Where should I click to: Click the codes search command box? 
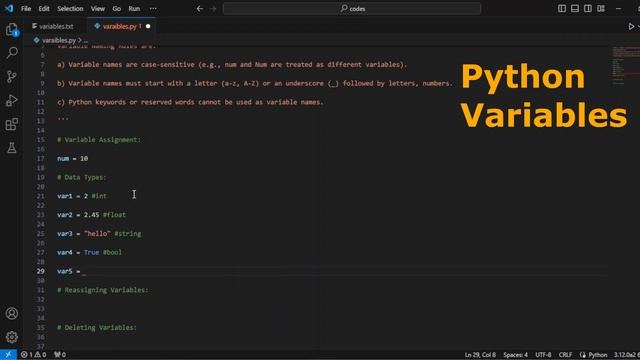pyautogui.click(x=352, y=9)
